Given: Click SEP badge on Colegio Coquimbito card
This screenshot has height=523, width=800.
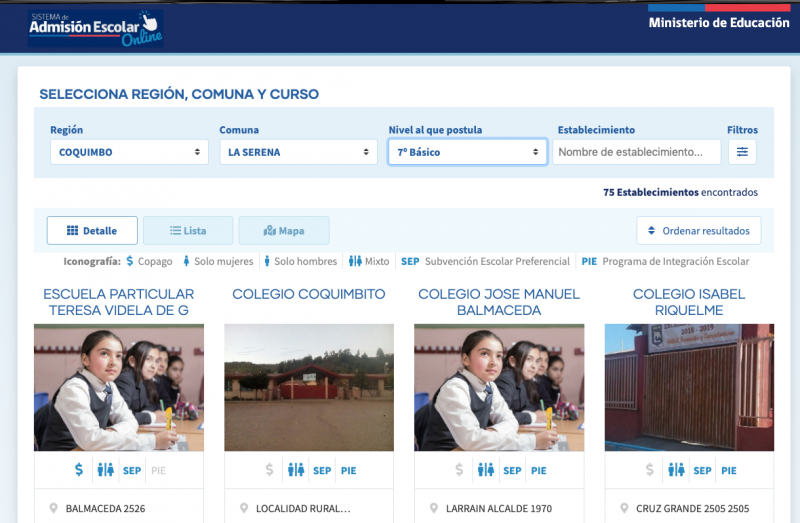Looking at the screenshot, I should [322, 470].
